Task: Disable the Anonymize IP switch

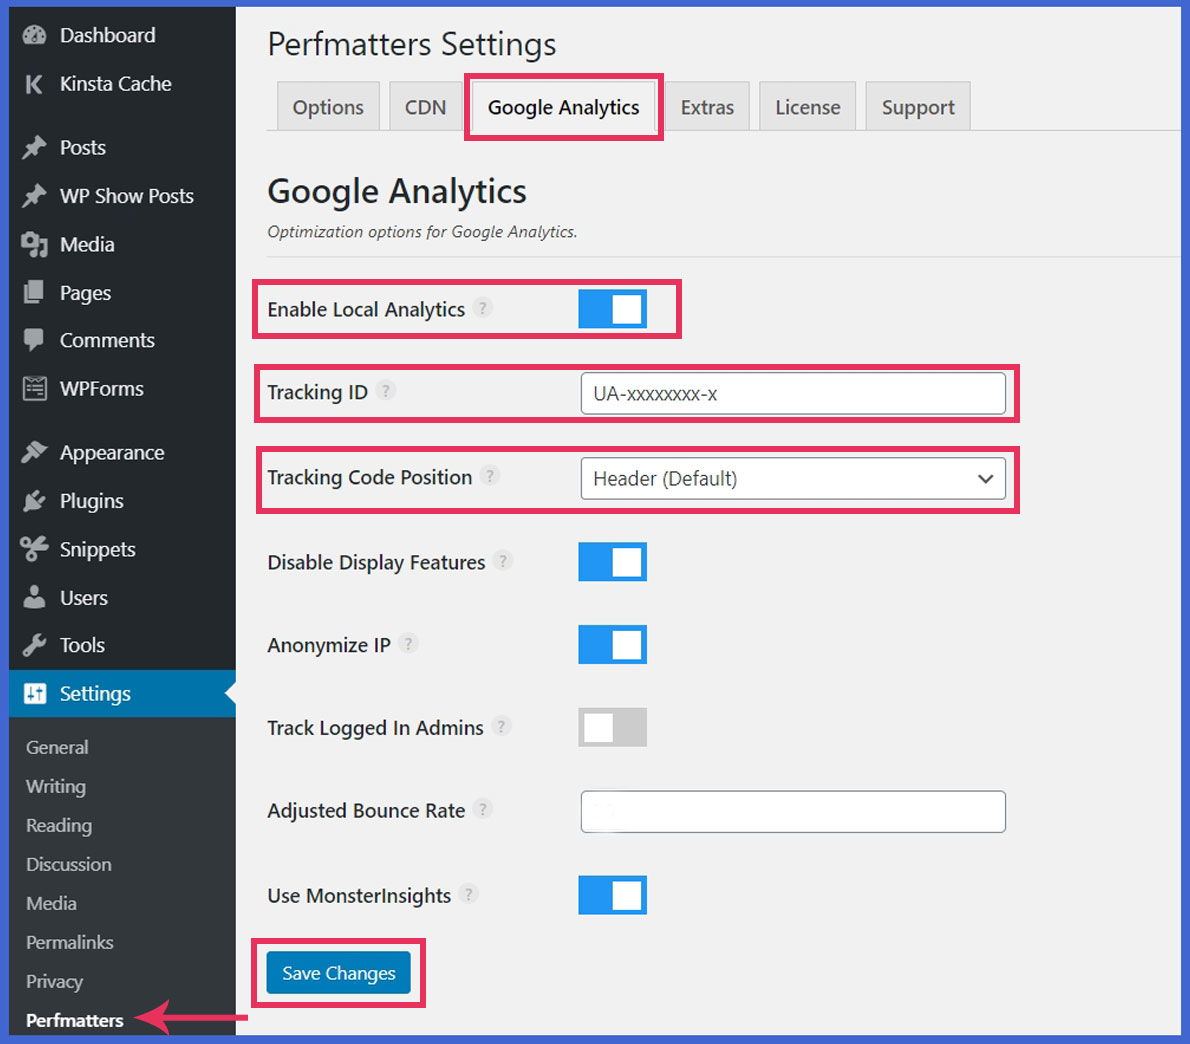Action: [612, 644]
